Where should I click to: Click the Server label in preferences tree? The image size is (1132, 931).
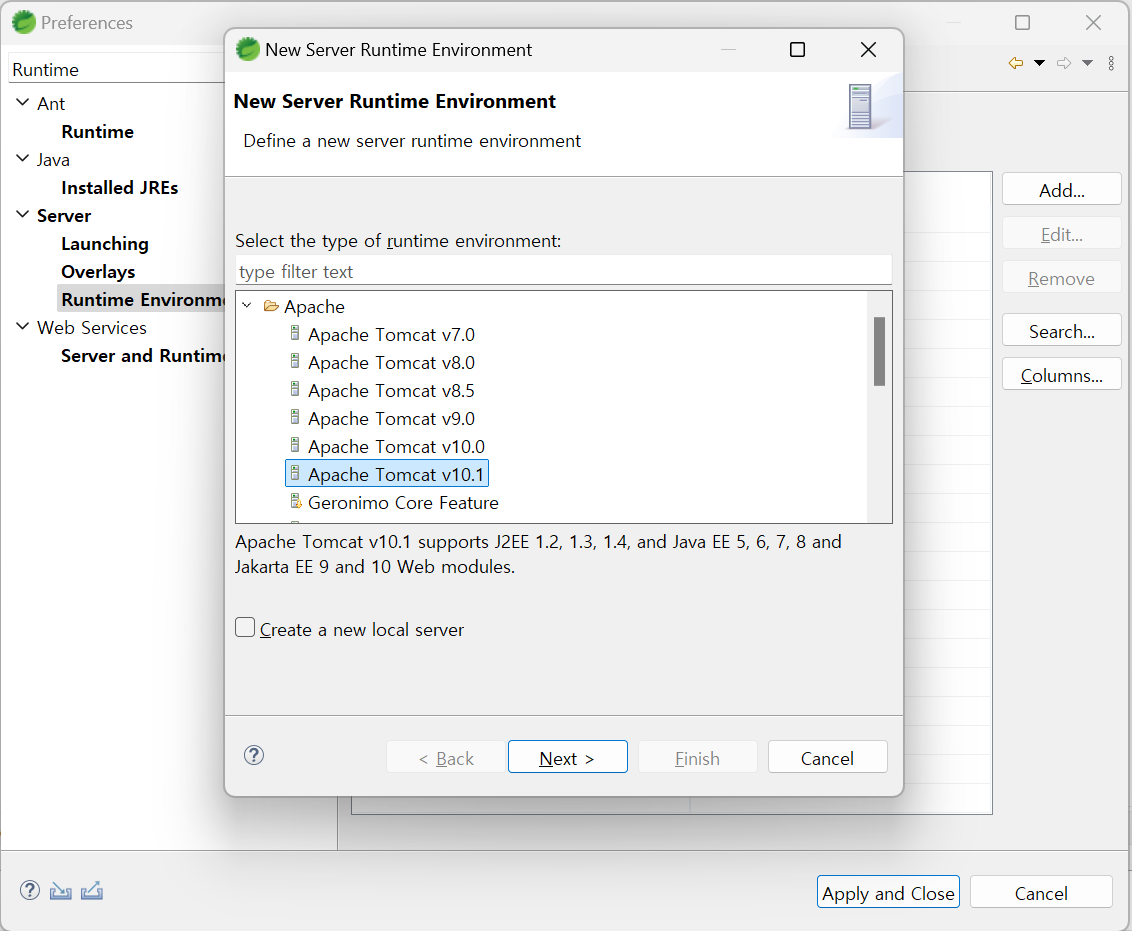64,216
